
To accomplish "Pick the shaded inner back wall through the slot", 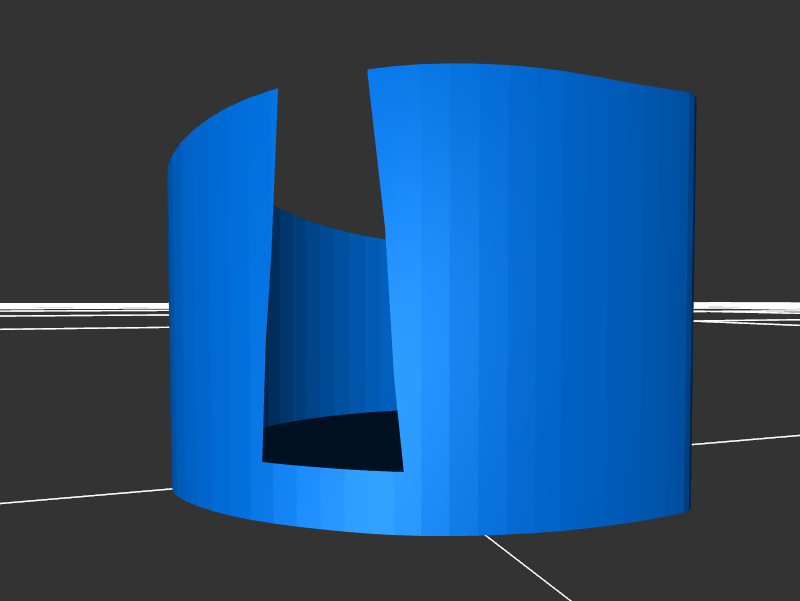I will pos(330,320).
